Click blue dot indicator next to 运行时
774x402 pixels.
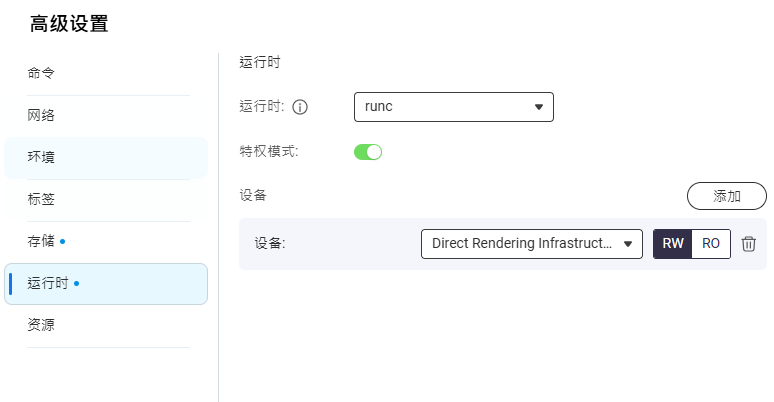click(76, 283)
